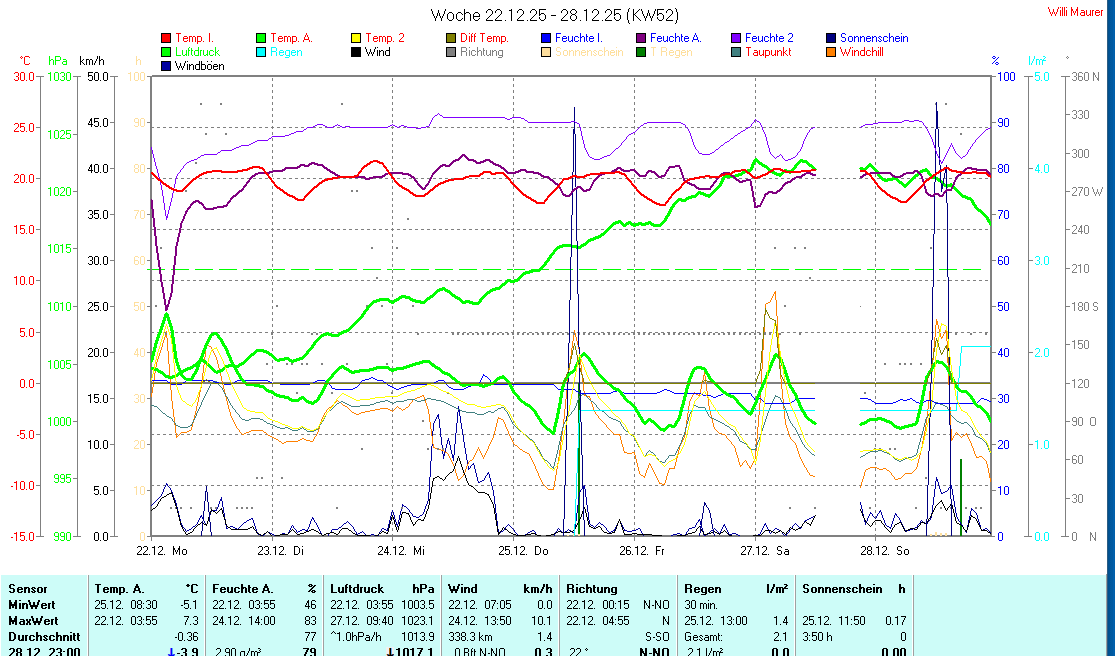Click the yellow Temp. 2 legend swatch
Image resolution: width=1115 pixels, height=656 pixels.
pos(356,38)
